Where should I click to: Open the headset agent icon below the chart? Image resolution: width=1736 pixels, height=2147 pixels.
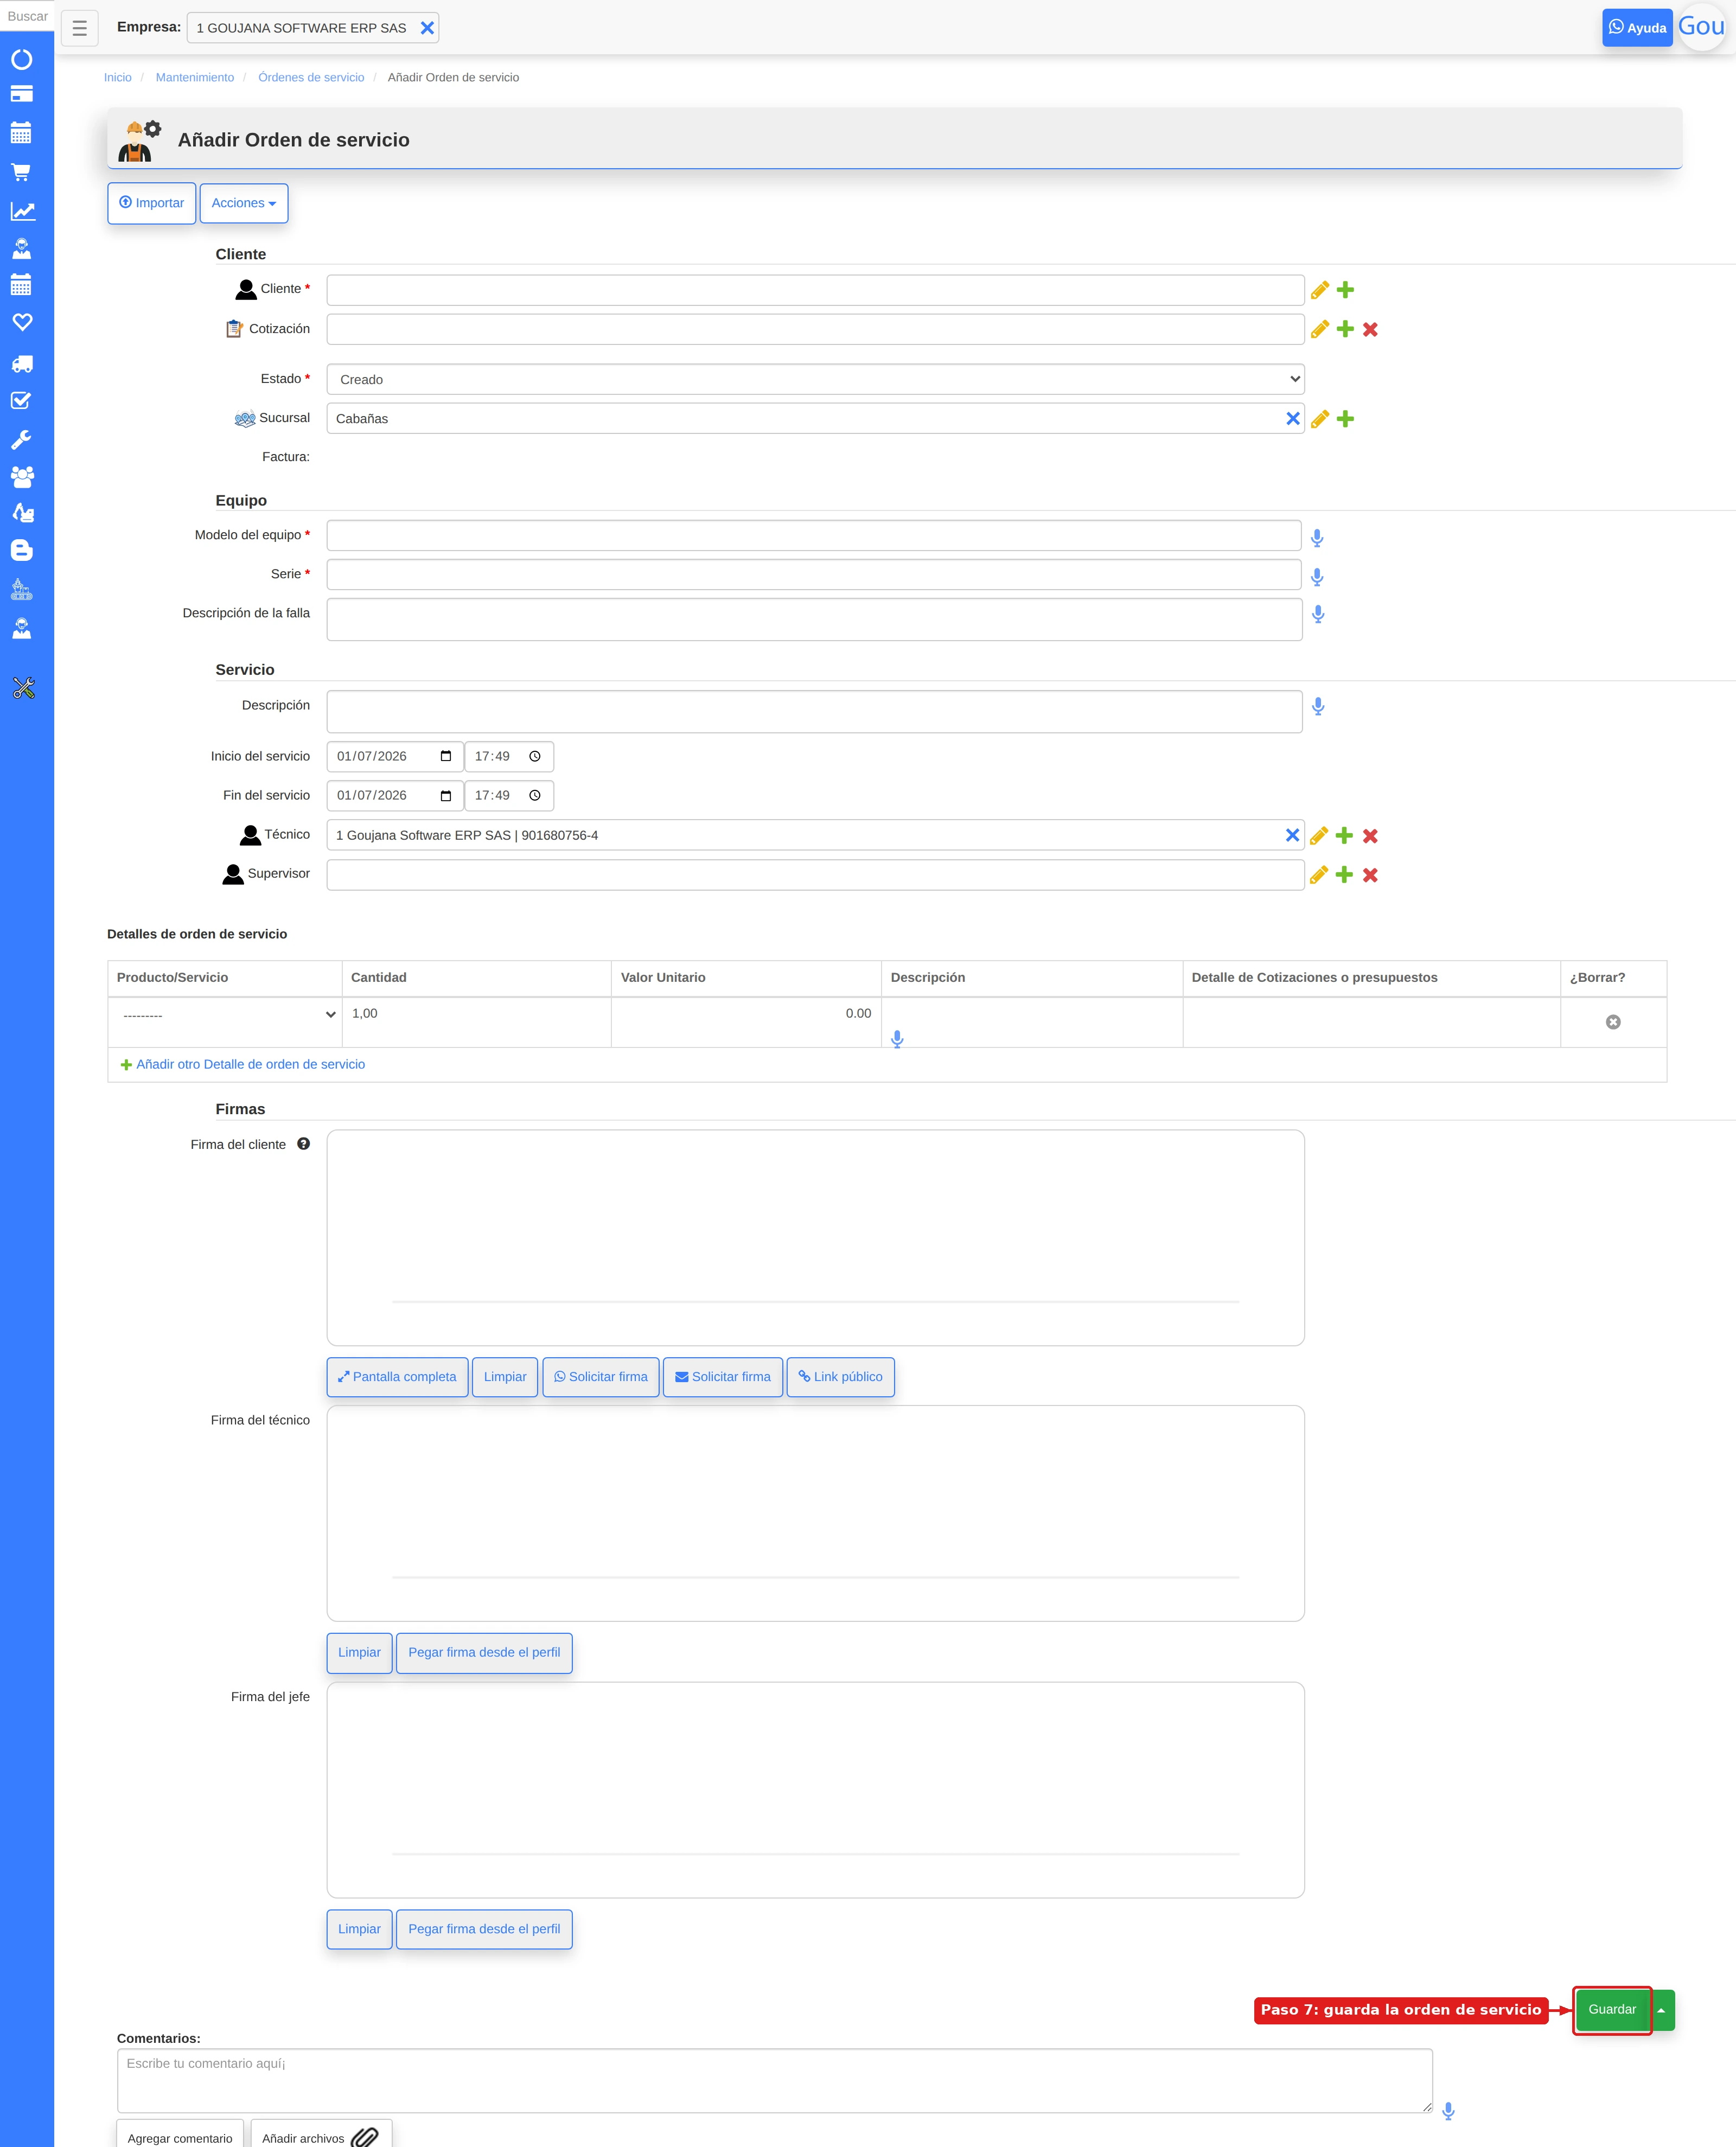[x=21, y=248]
